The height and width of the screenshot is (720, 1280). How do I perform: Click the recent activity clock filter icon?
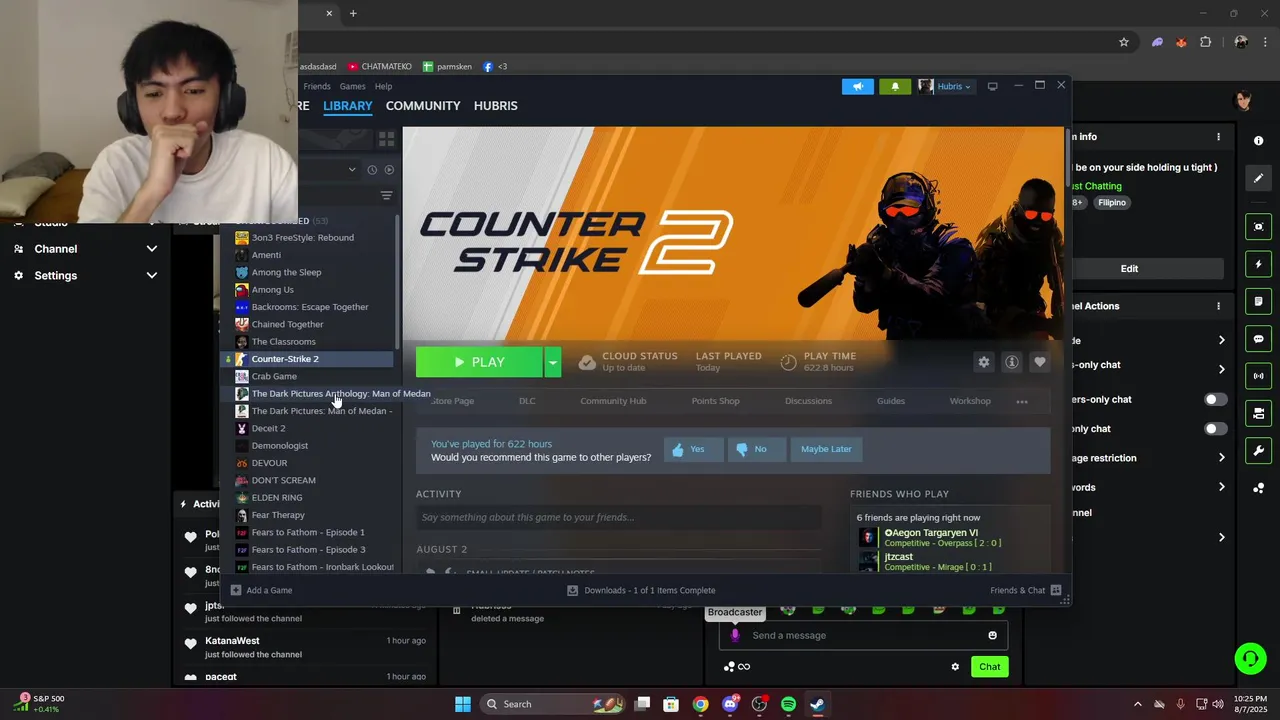click(x=372, y=170)
